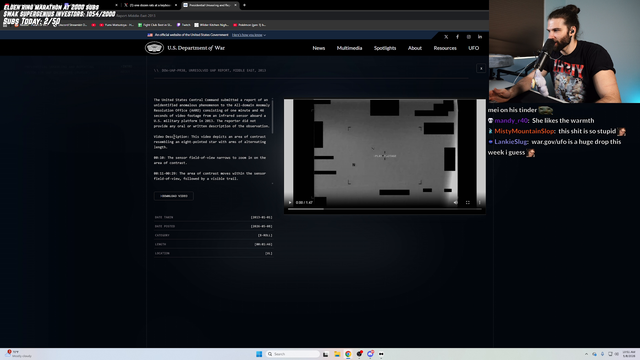Click the CATEGORY row value
Screen dimensions: 640x360
(265, 236)
